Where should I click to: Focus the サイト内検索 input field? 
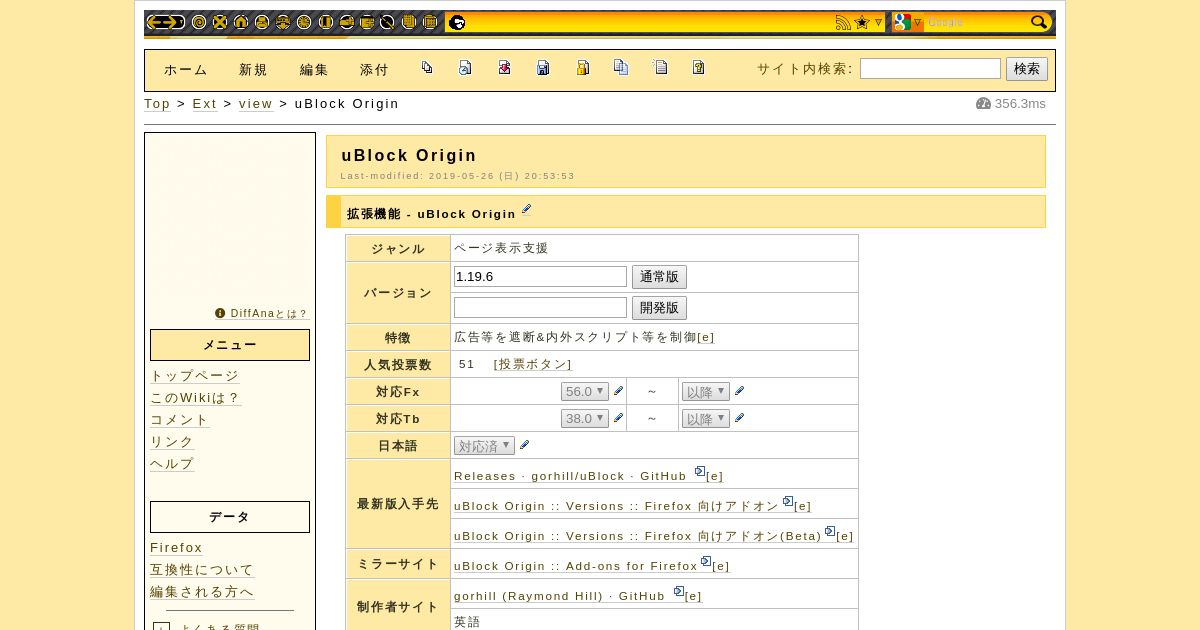[x=930, y=69]
